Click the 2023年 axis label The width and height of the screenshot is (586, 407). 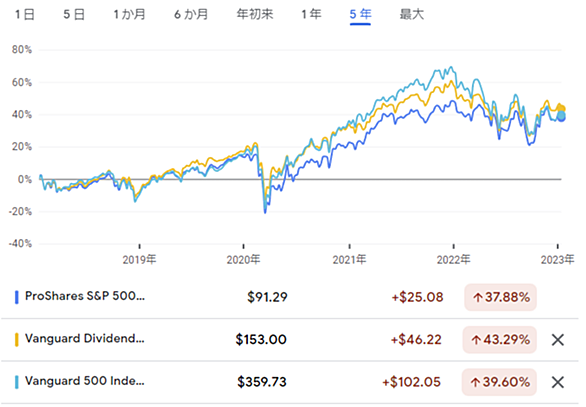click(x=557, y=259)
